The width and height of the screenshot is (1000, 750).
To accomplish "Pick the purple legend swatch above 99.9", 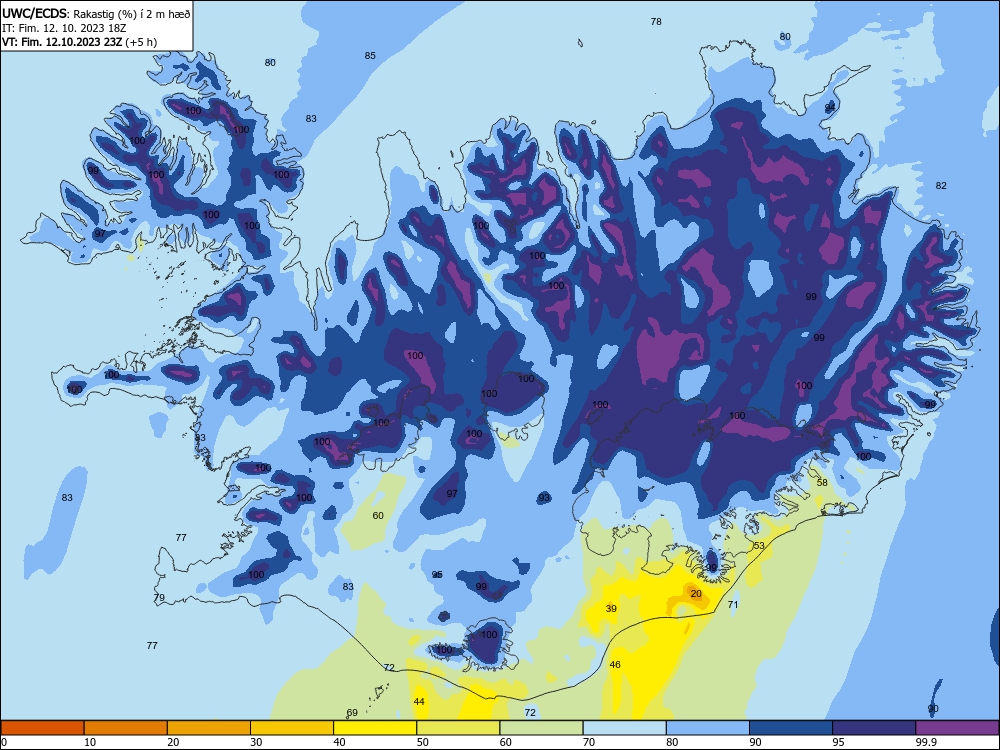I will pyautogui.click(x=957, y=728).
